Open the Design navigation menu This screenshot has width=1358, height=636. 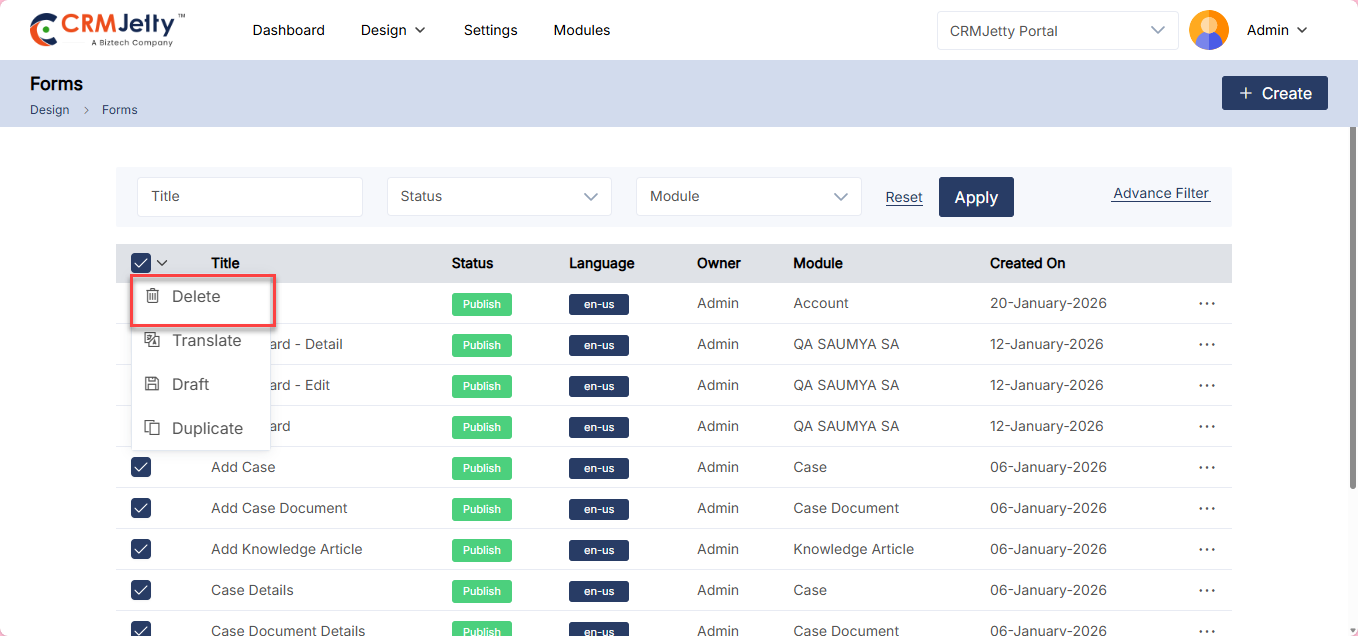tap(393, 30)
